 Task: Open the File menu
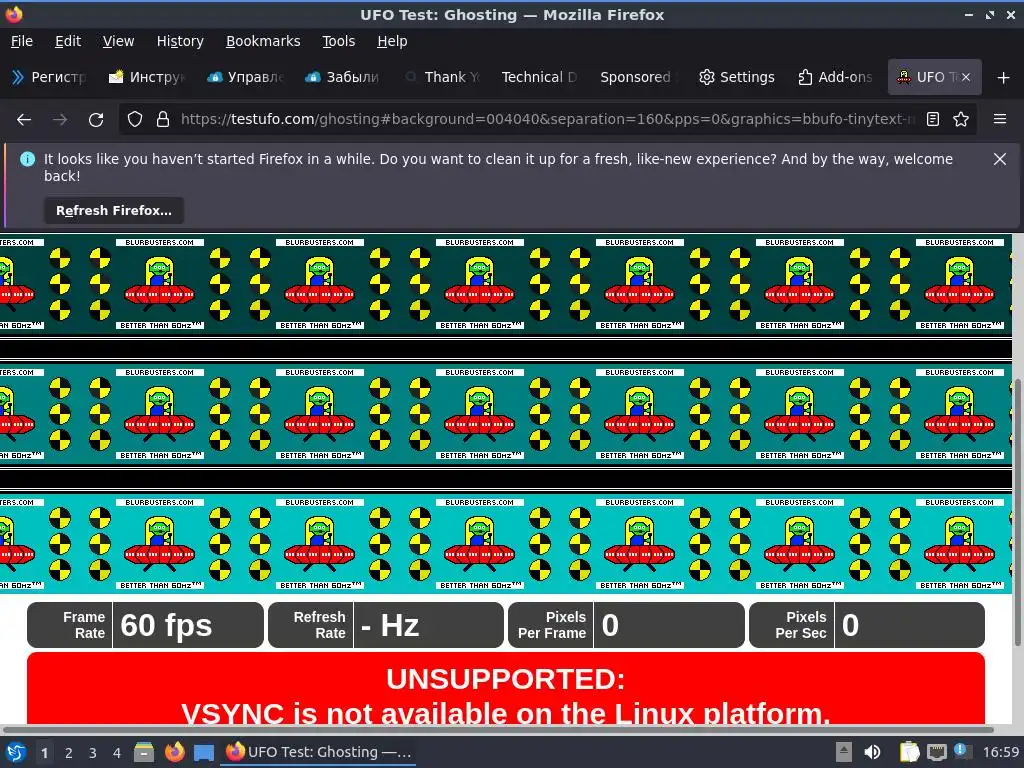click(x=22, y=41)
